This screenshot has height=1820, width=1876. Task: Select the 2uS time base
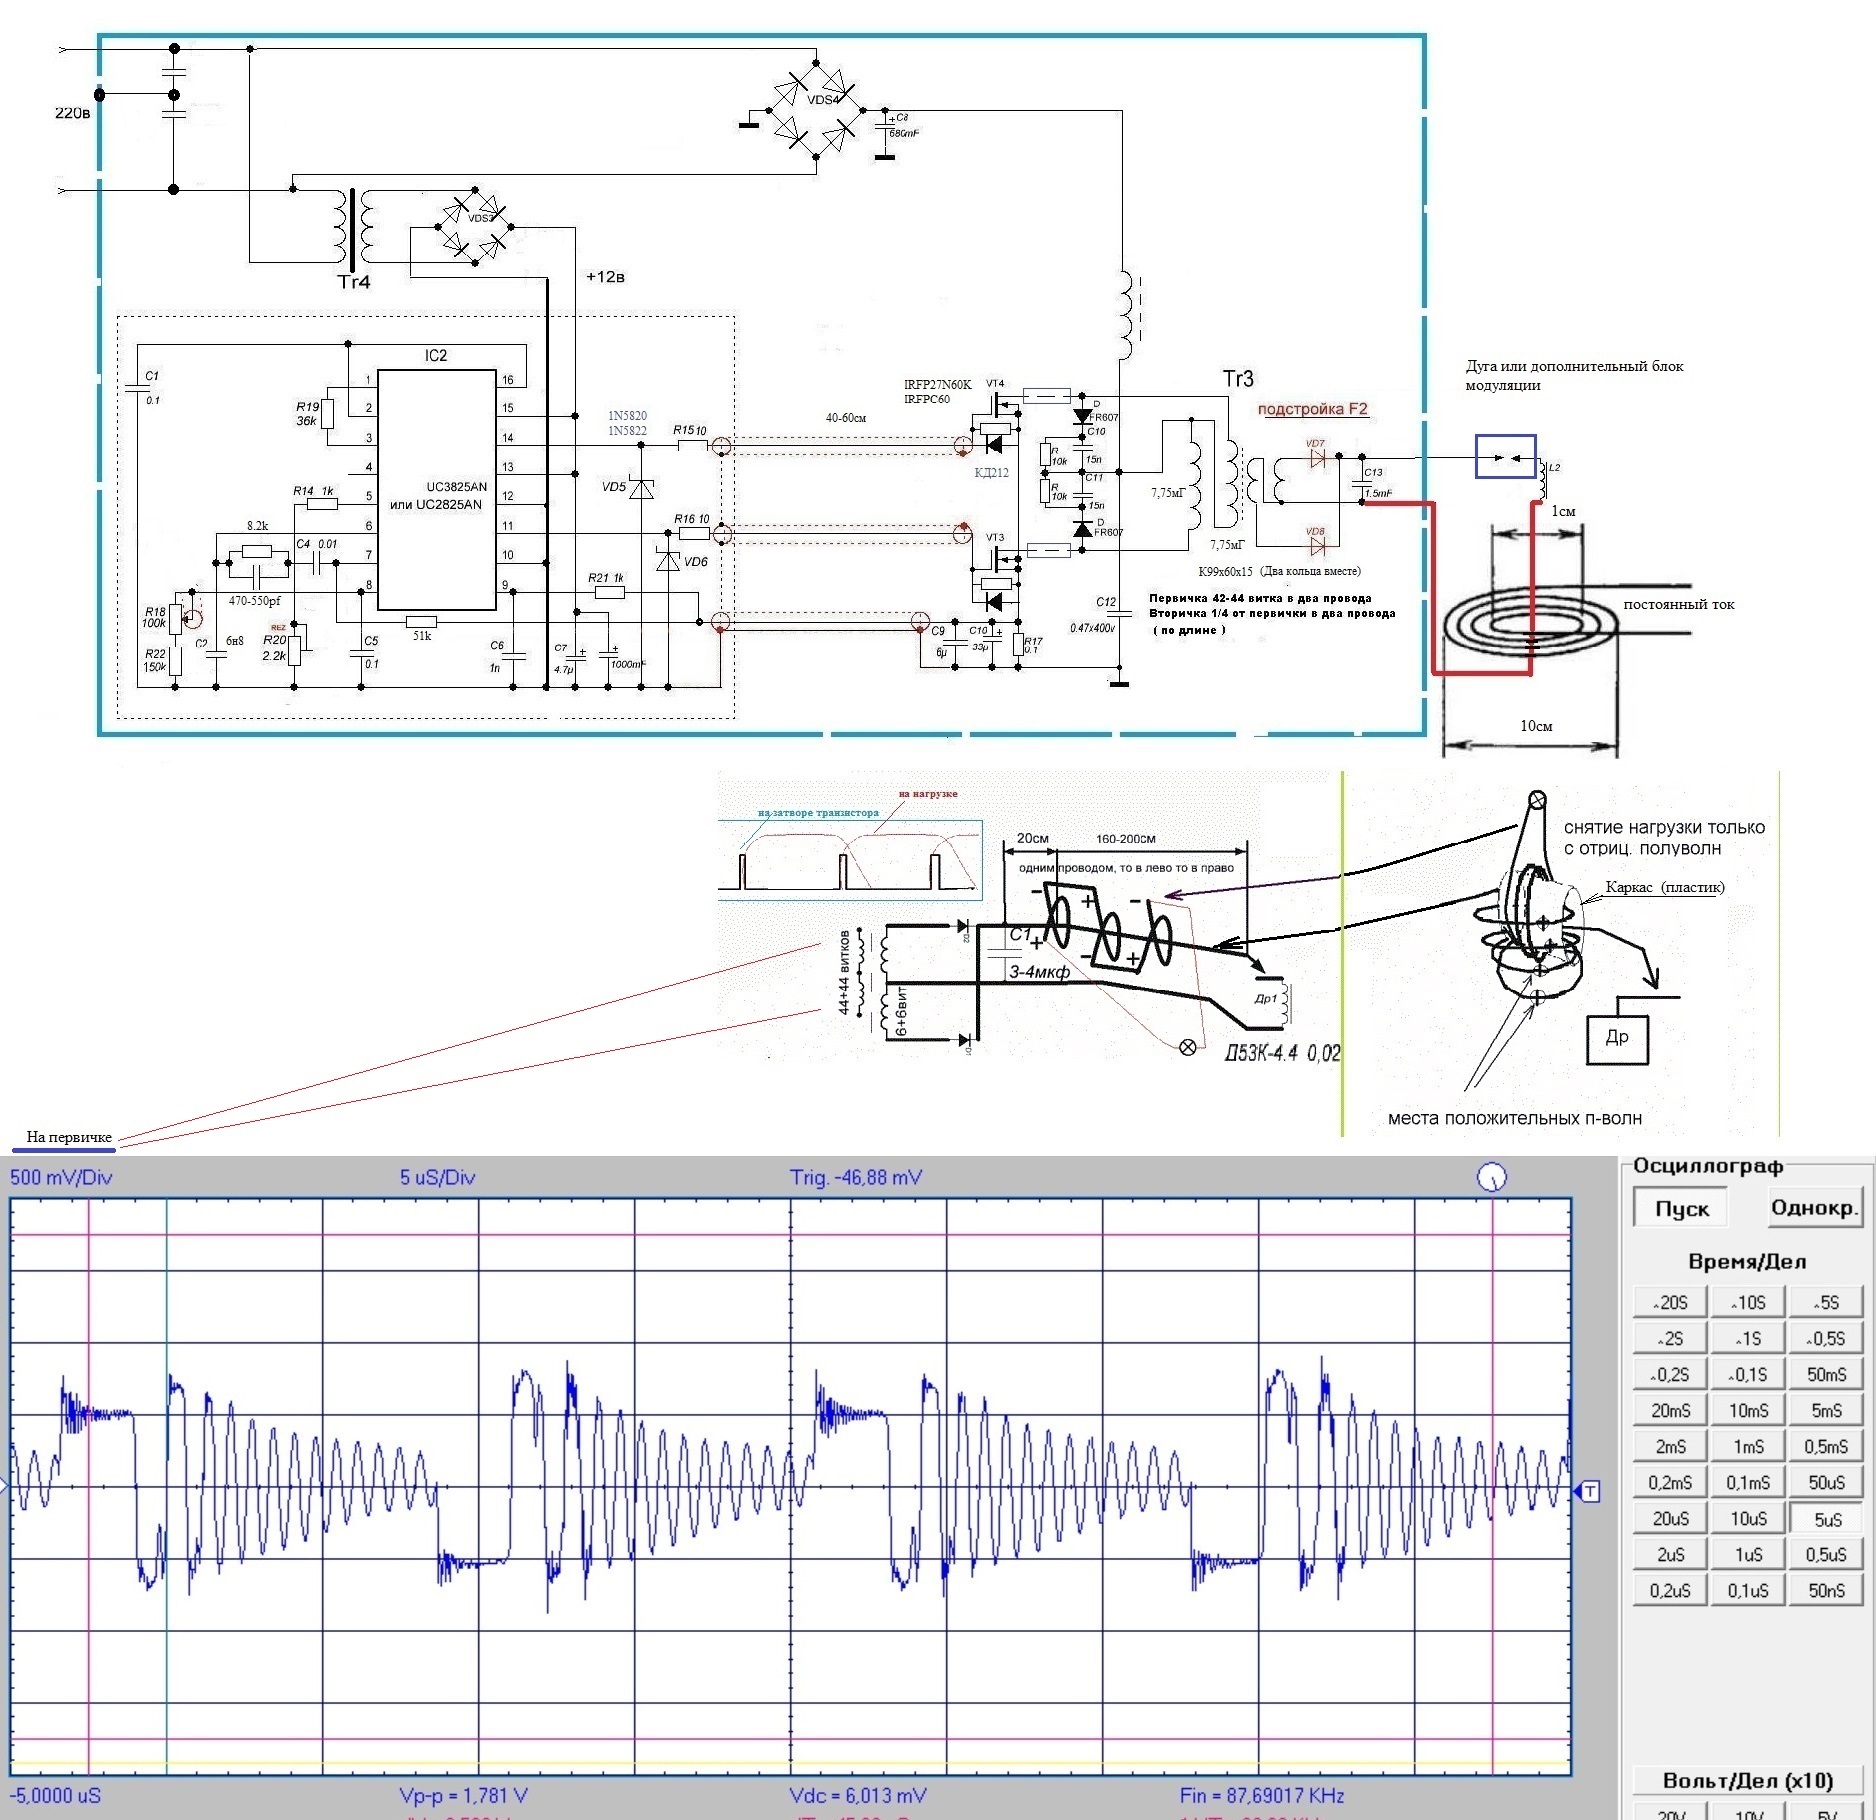click(x=1670, y=1555)
